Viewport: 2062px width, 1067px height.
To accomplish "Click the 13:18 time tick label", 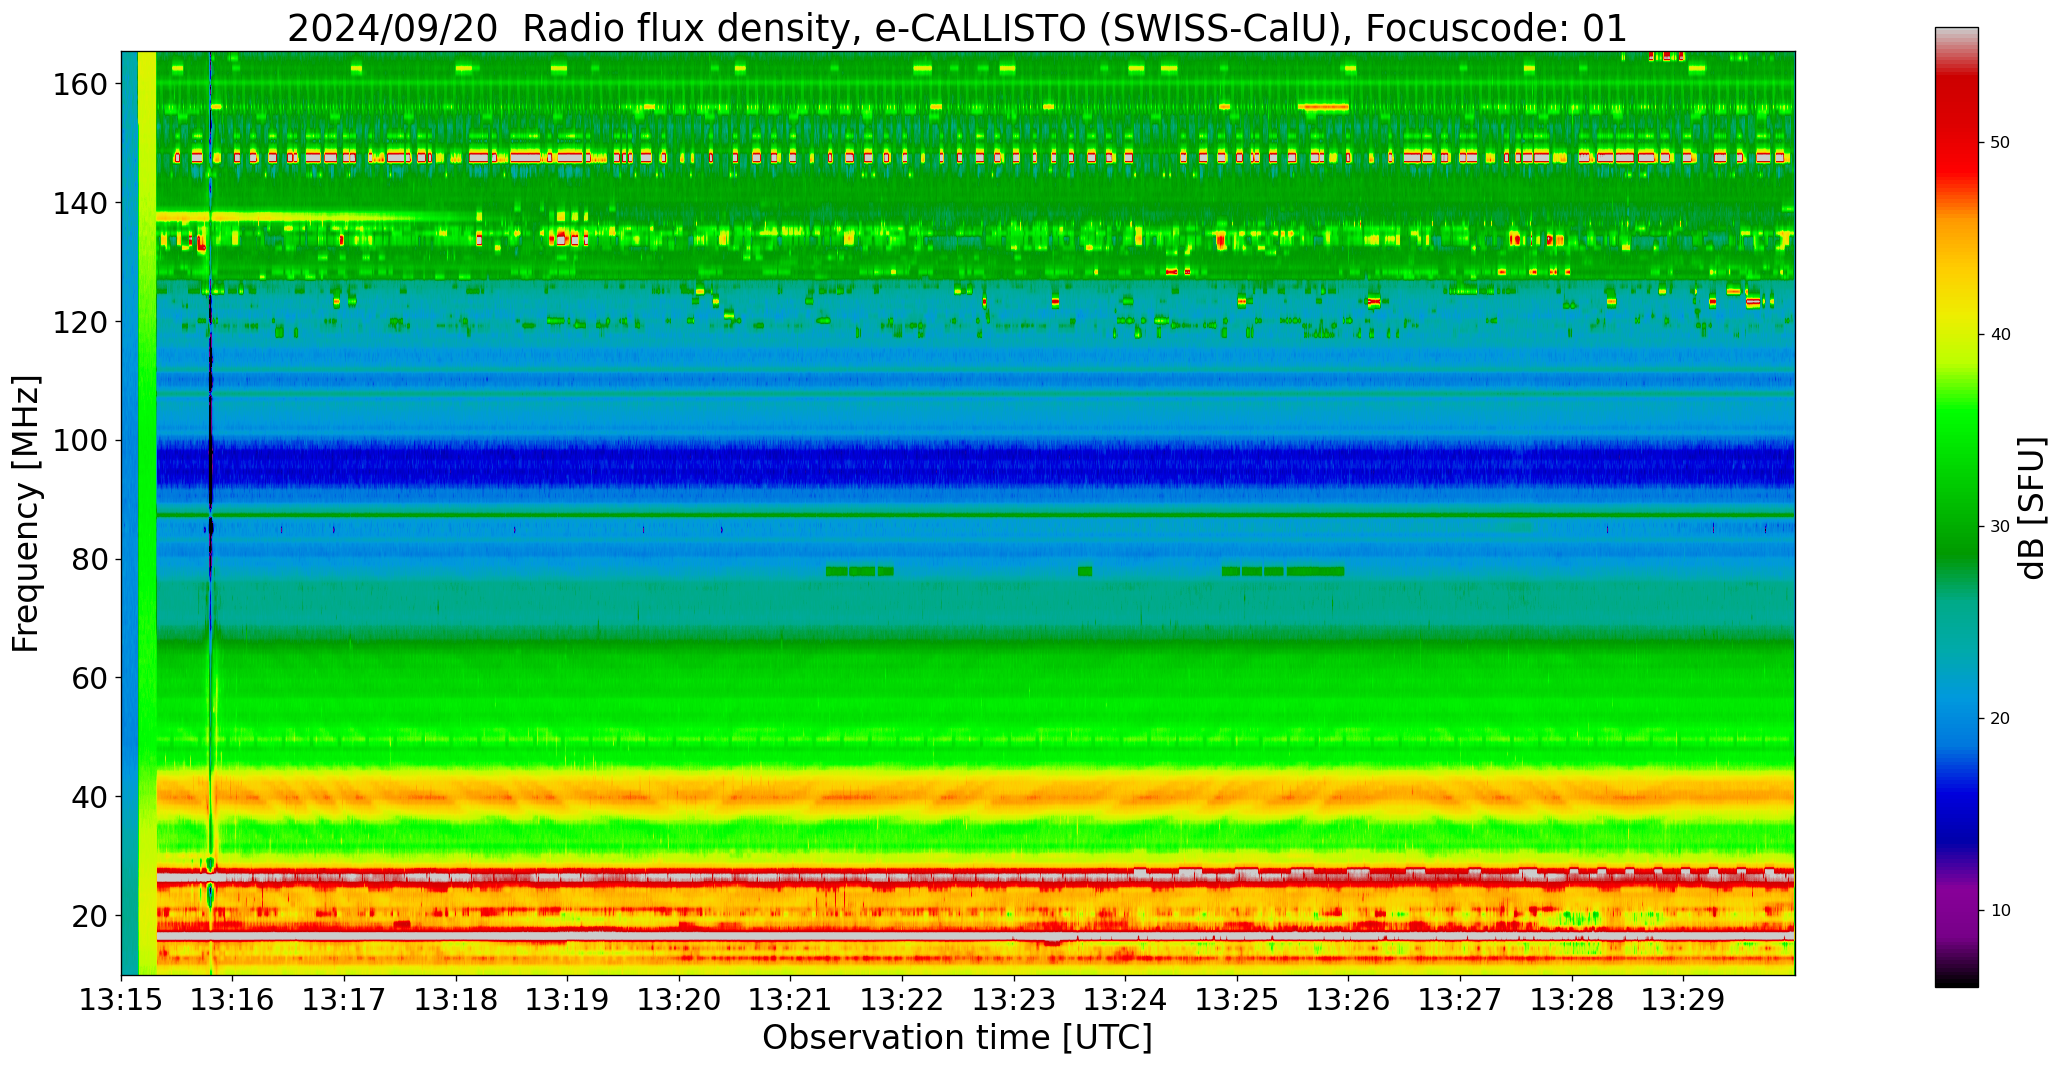I will [457, 999].
